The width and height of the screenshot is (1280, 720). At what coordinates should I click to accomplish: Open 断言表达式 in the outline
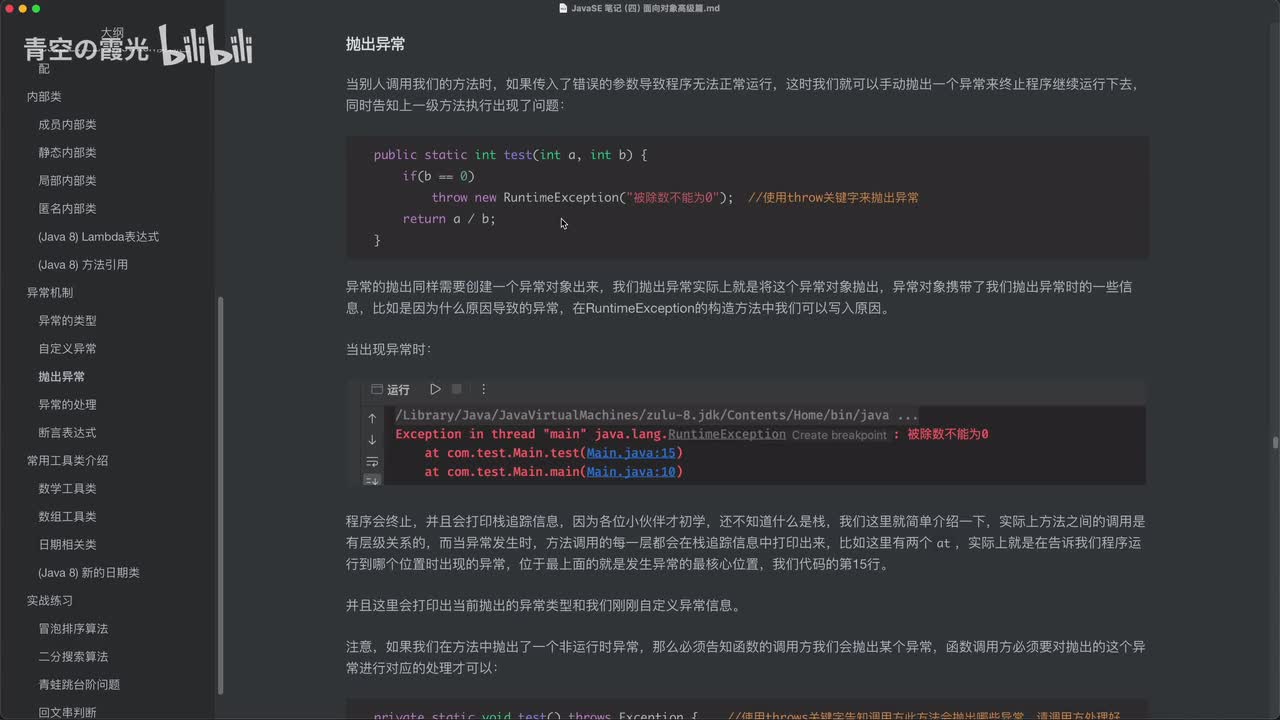pyautogui.click(x=67, y=433)
